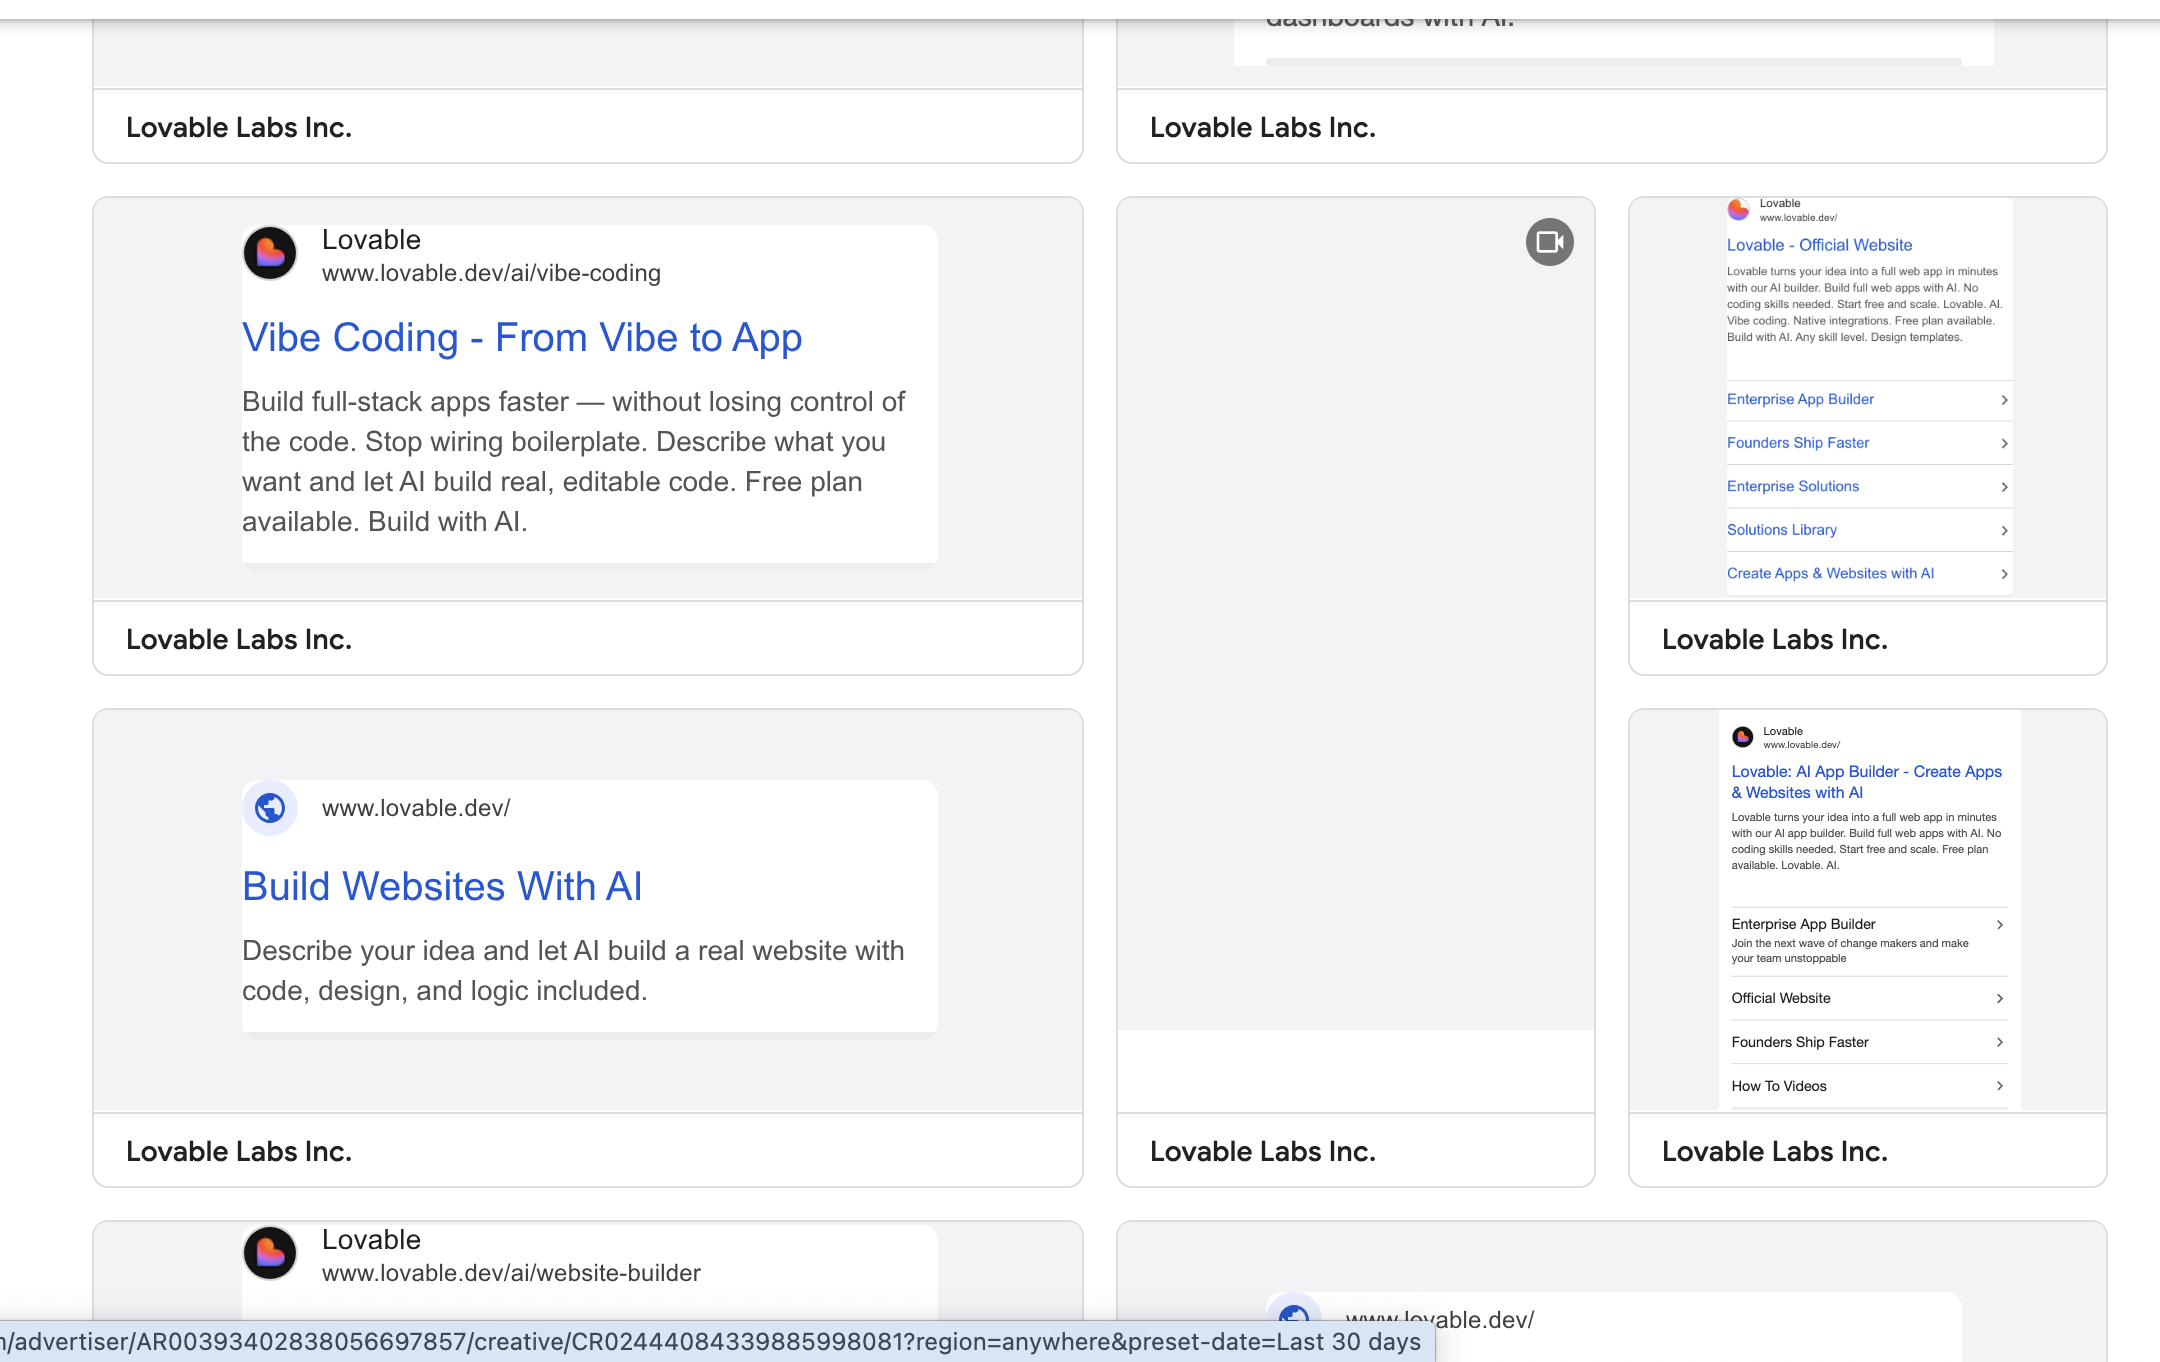Click the Create Apps & Websites with AI sitelink
This screenshot has width=2160, height=1362.
click(x=1830, y=573)
